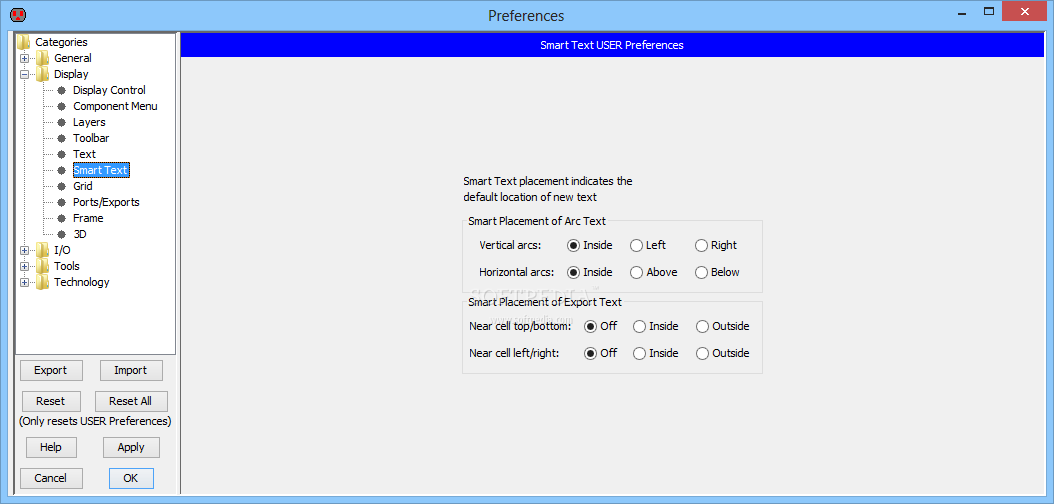This screenshot has height=504, width=1054.
Task: Click the Import button
Action: point(131,370)
